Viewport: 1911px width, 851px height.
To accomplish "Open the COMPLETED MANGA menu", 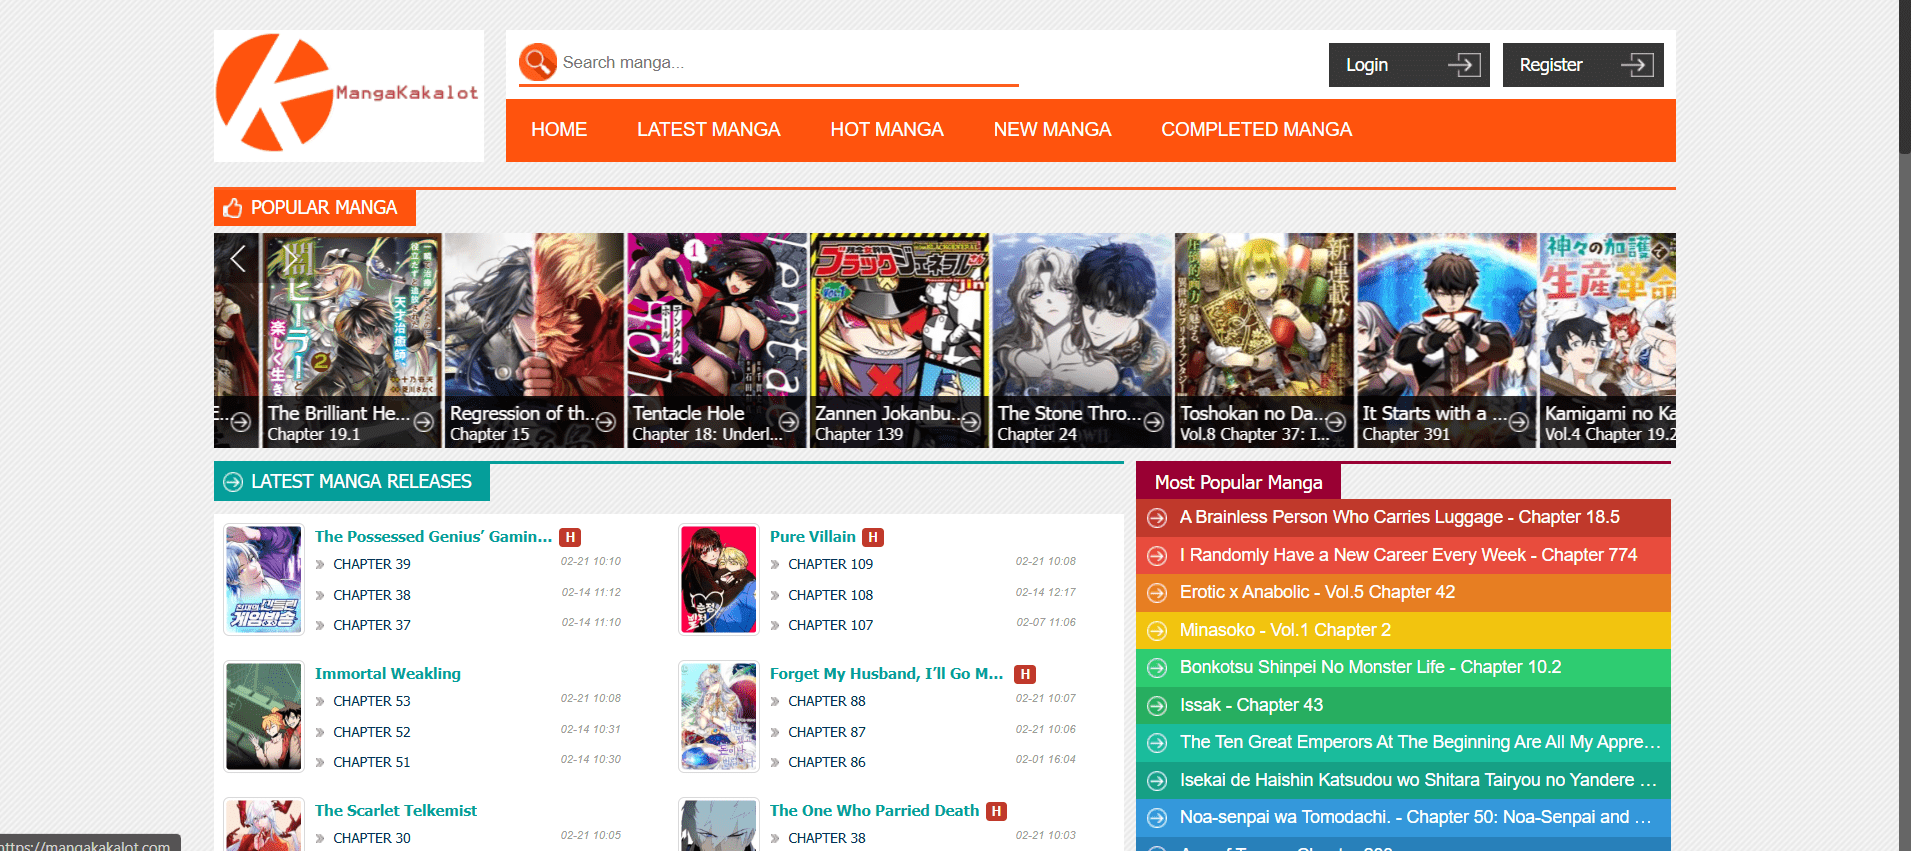I will click(1256, 130).
